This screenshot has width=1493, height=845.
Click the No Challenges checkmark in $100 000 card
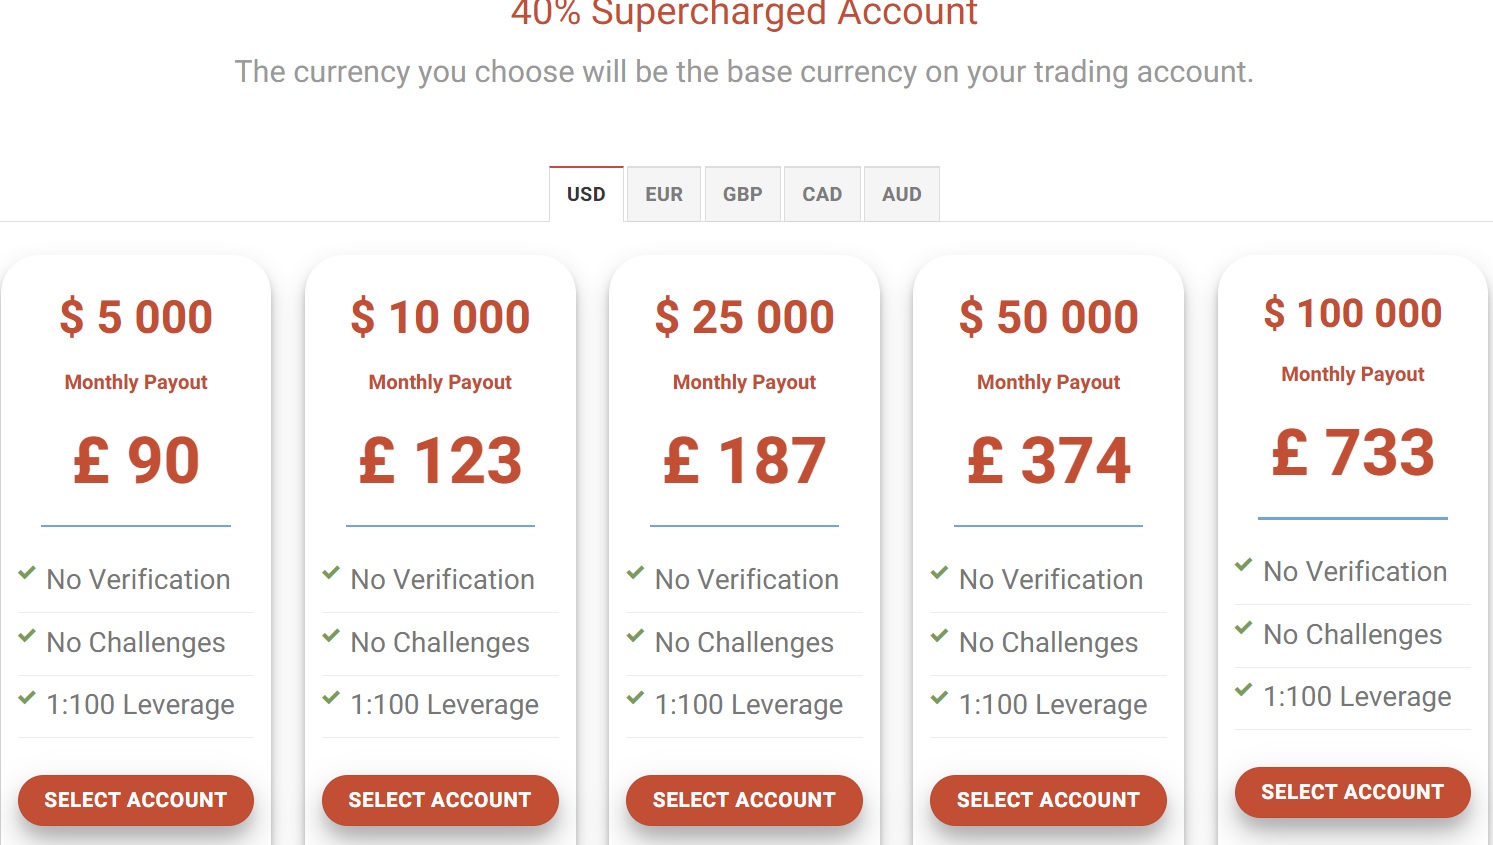coord(1243,628)
